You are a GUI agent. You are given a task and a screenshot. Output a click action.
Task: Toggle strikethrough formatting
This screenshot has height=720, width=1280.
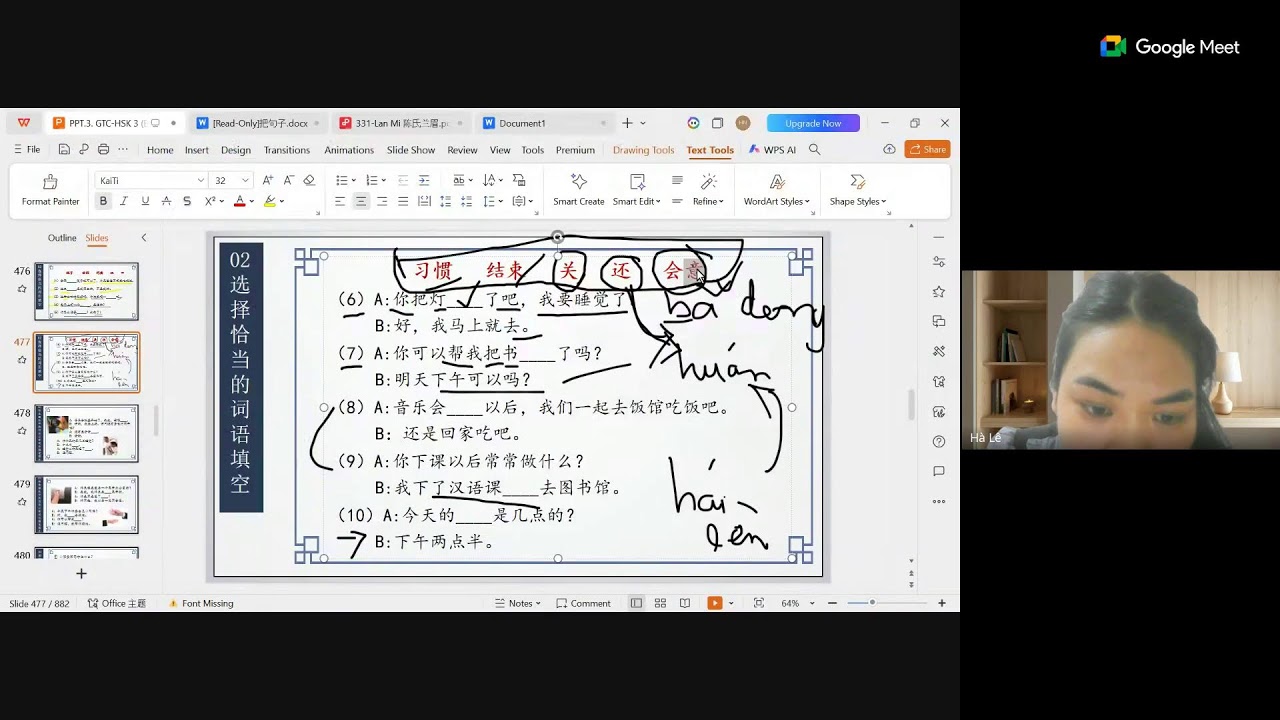166,201
